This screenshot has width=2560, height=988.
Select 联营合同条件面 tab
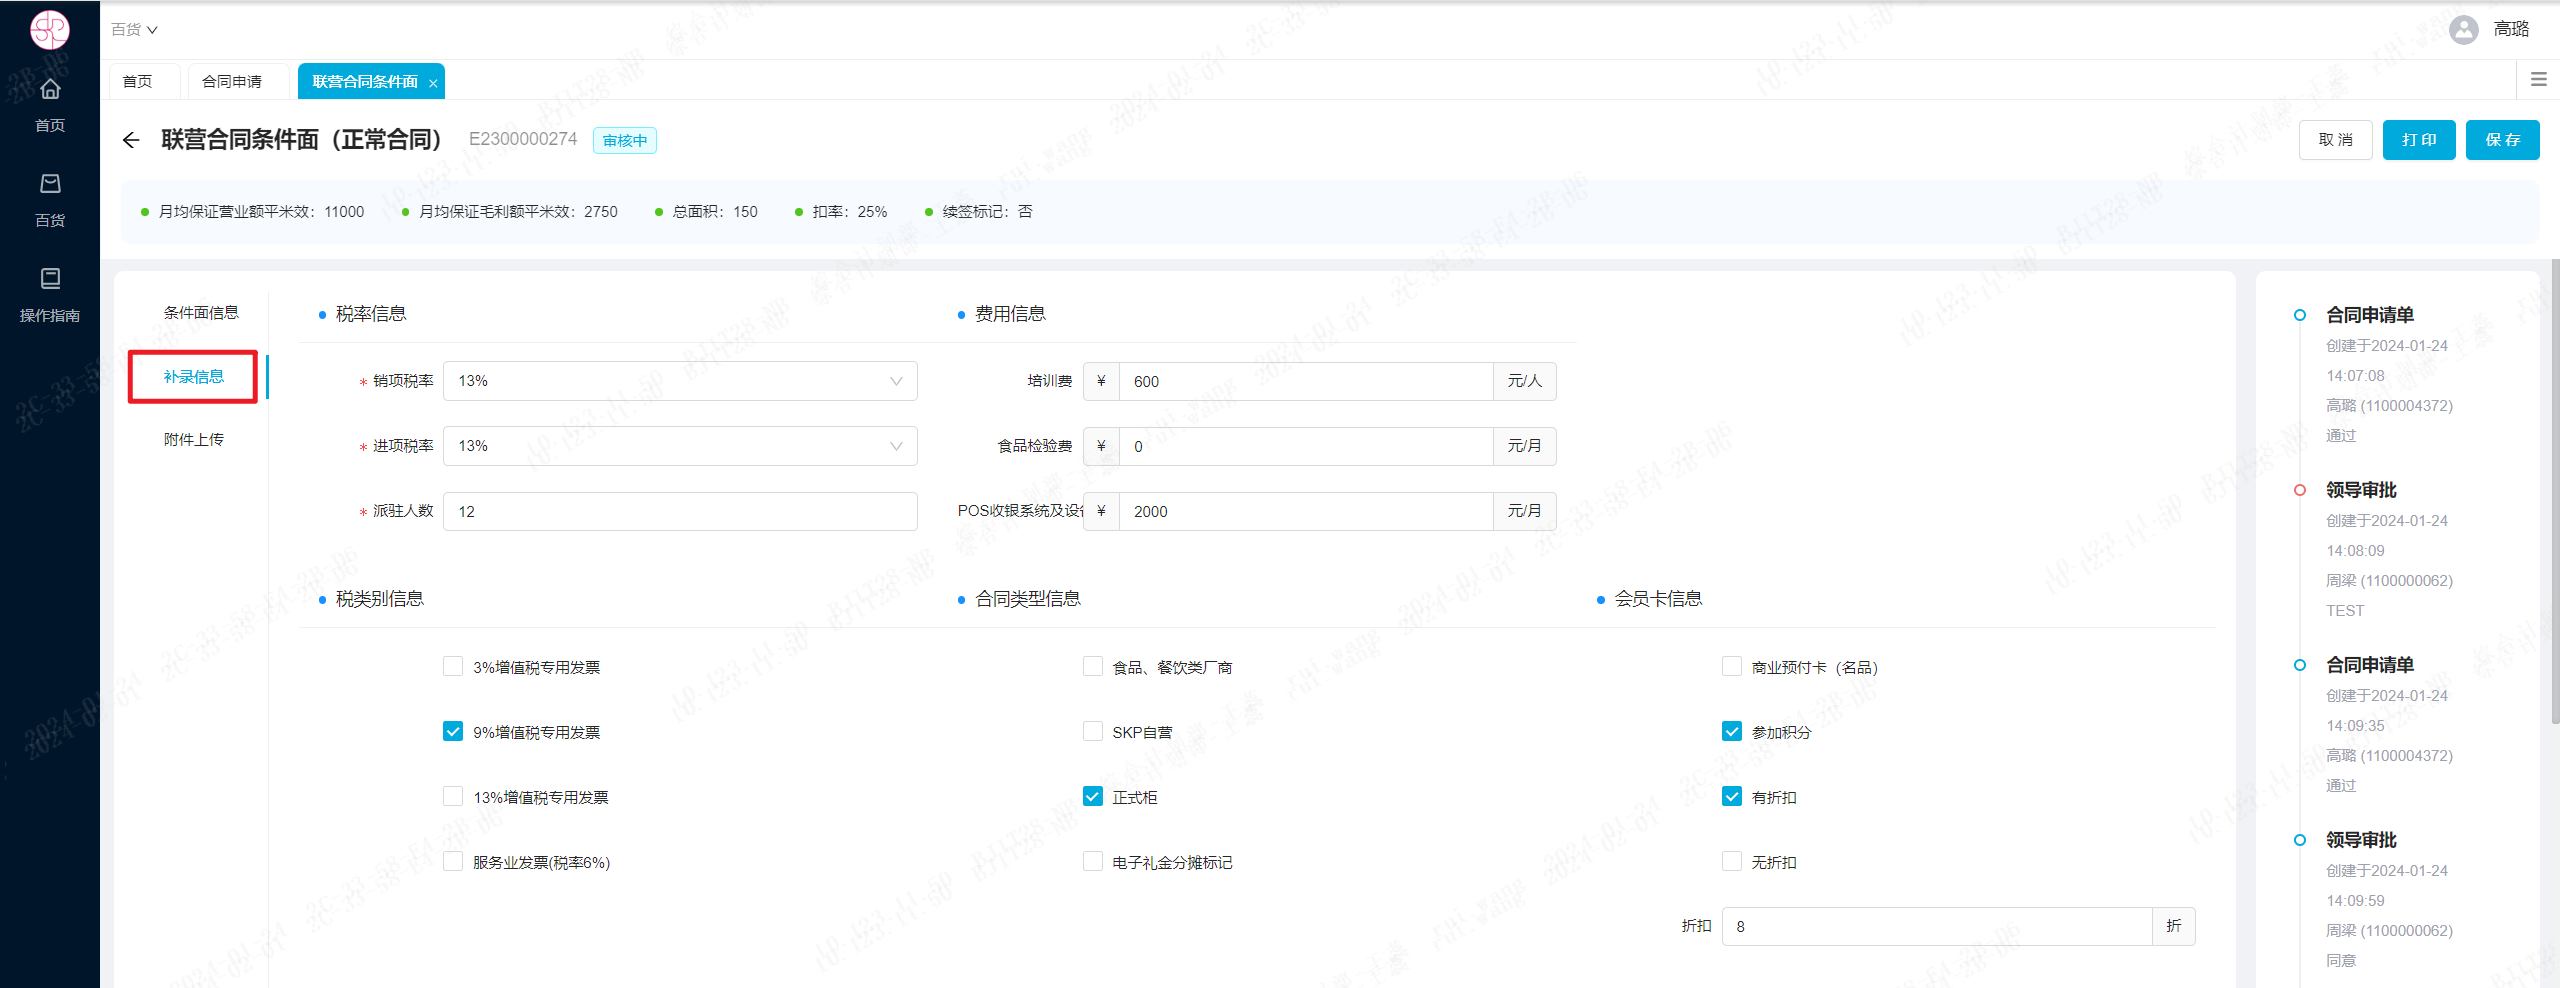[x=364, y=81]
